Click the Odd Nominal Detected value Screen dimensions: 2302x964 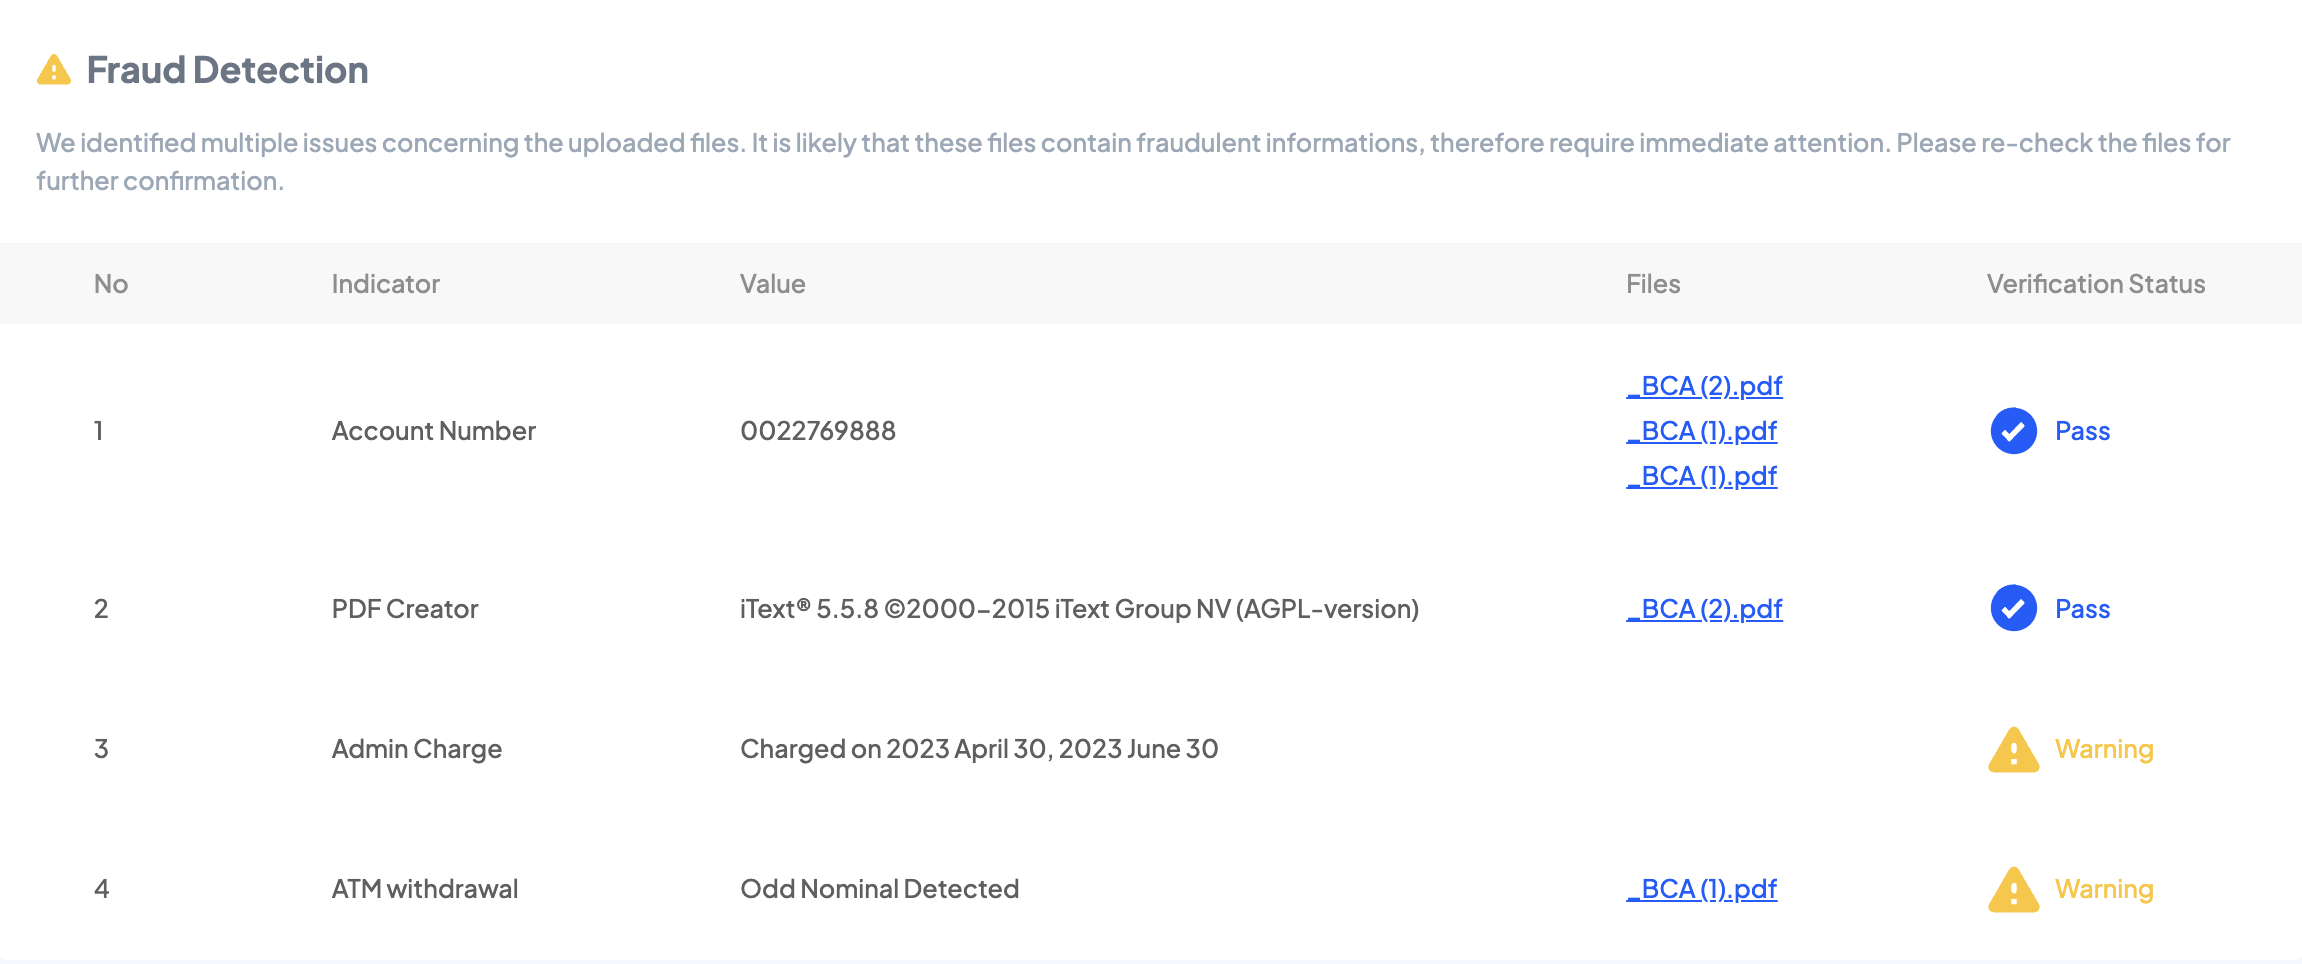click(x=879, y=889)
